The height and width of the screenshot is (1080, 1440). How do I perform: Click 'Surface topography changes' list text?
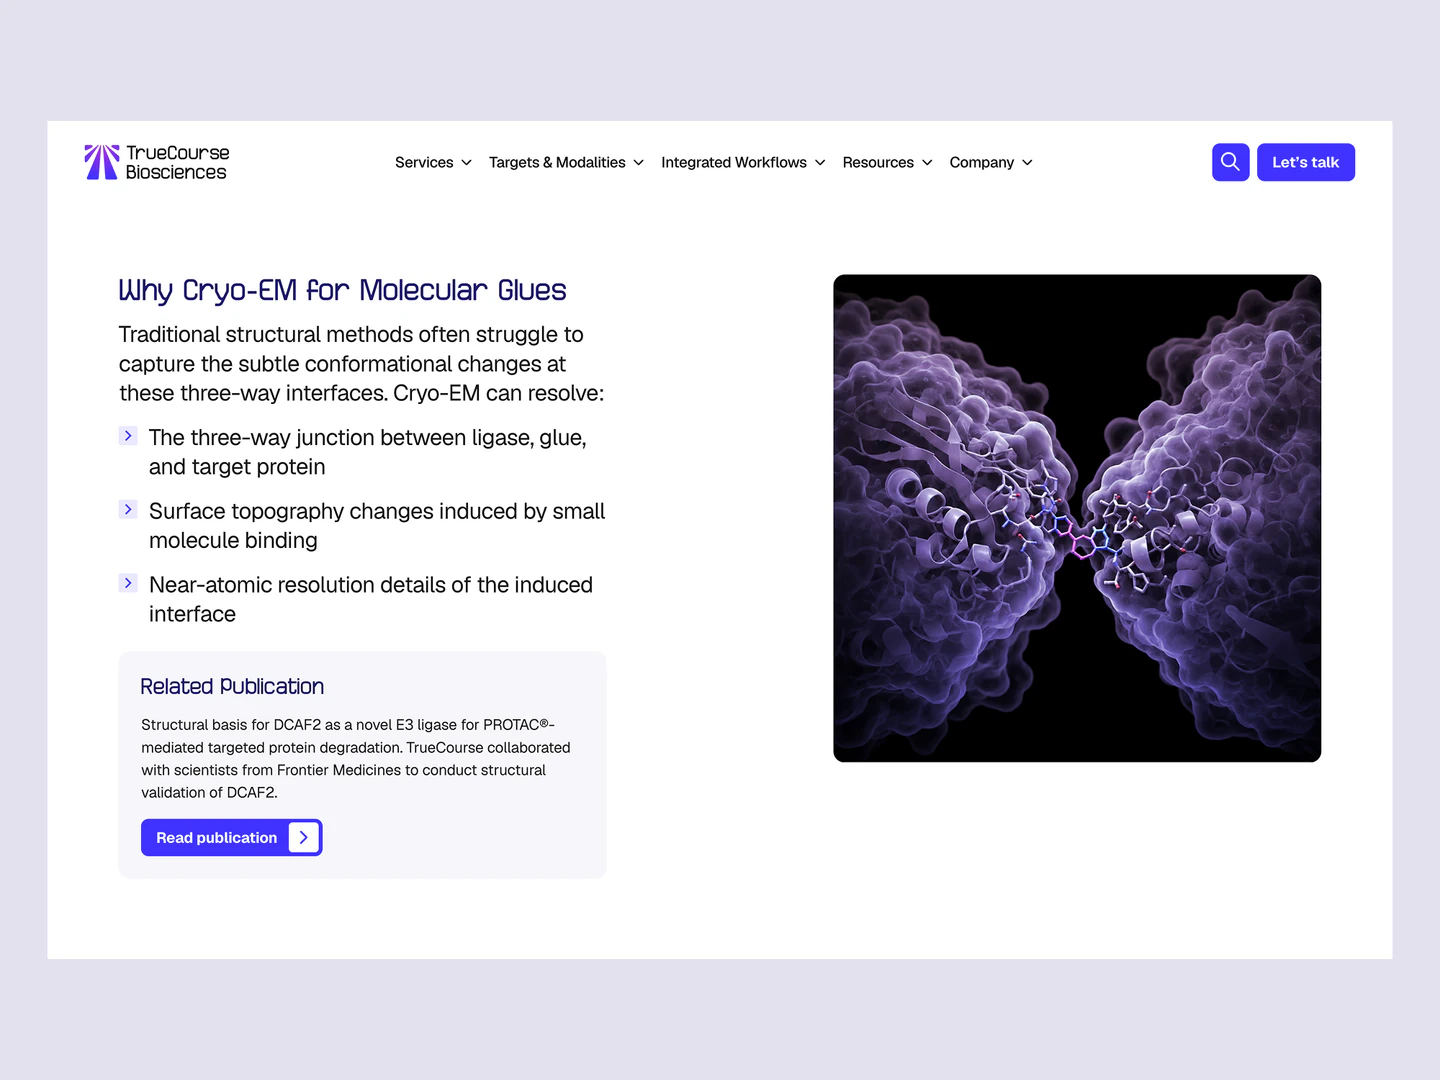coord(377,526)
